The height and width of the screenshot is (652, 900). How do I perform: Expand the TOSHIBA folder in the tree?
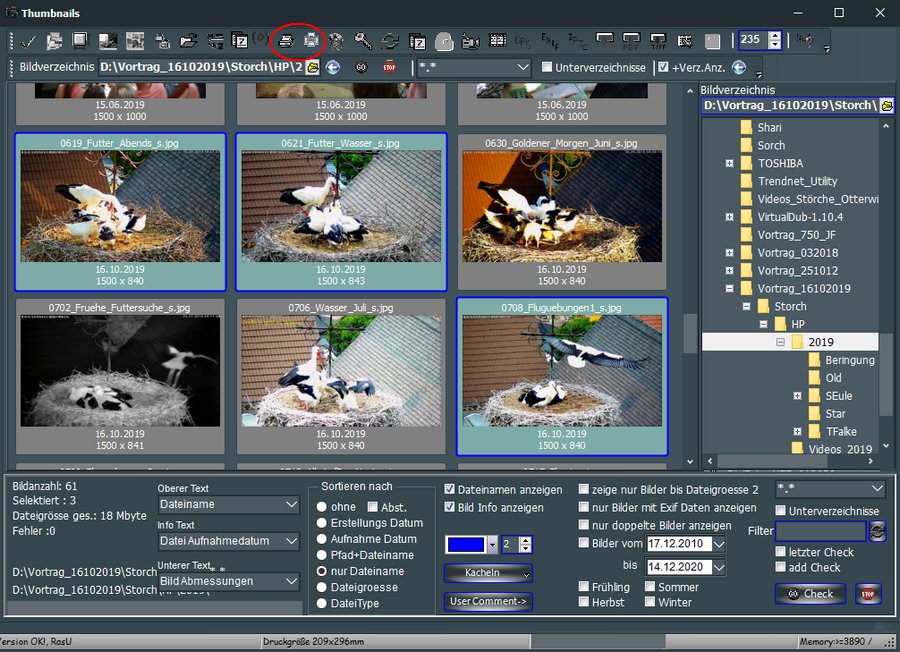tap(730, 163)
